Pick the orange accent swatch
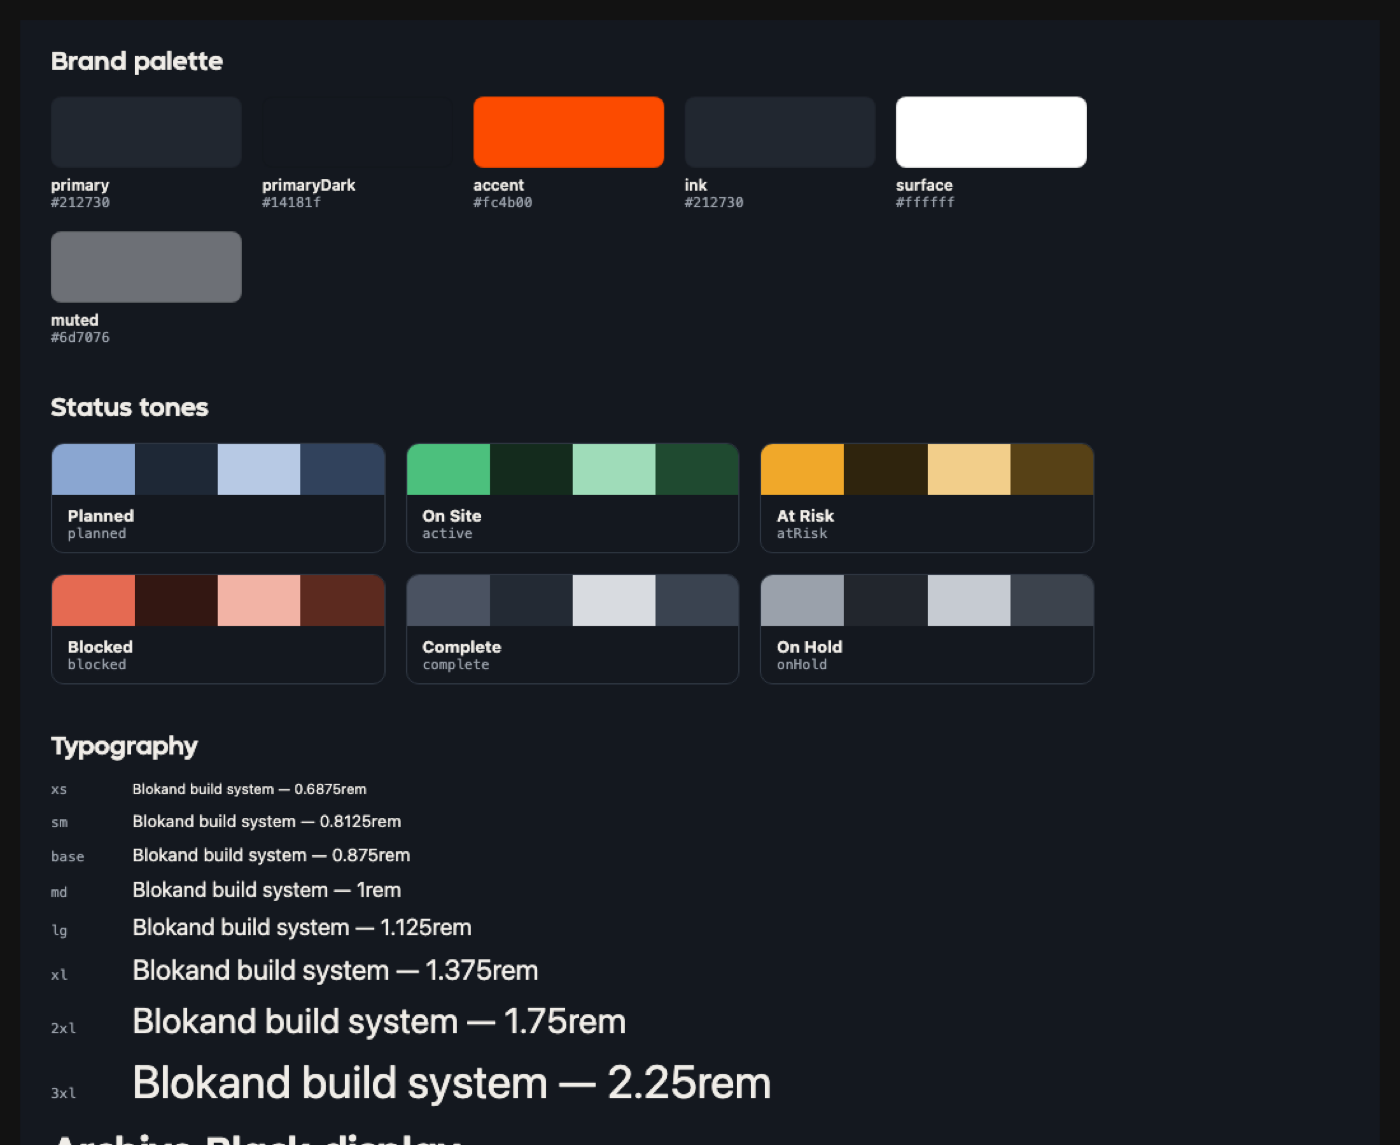Image resolution: width=1400 pixels, height=1145 pixels. click(568, 132)
